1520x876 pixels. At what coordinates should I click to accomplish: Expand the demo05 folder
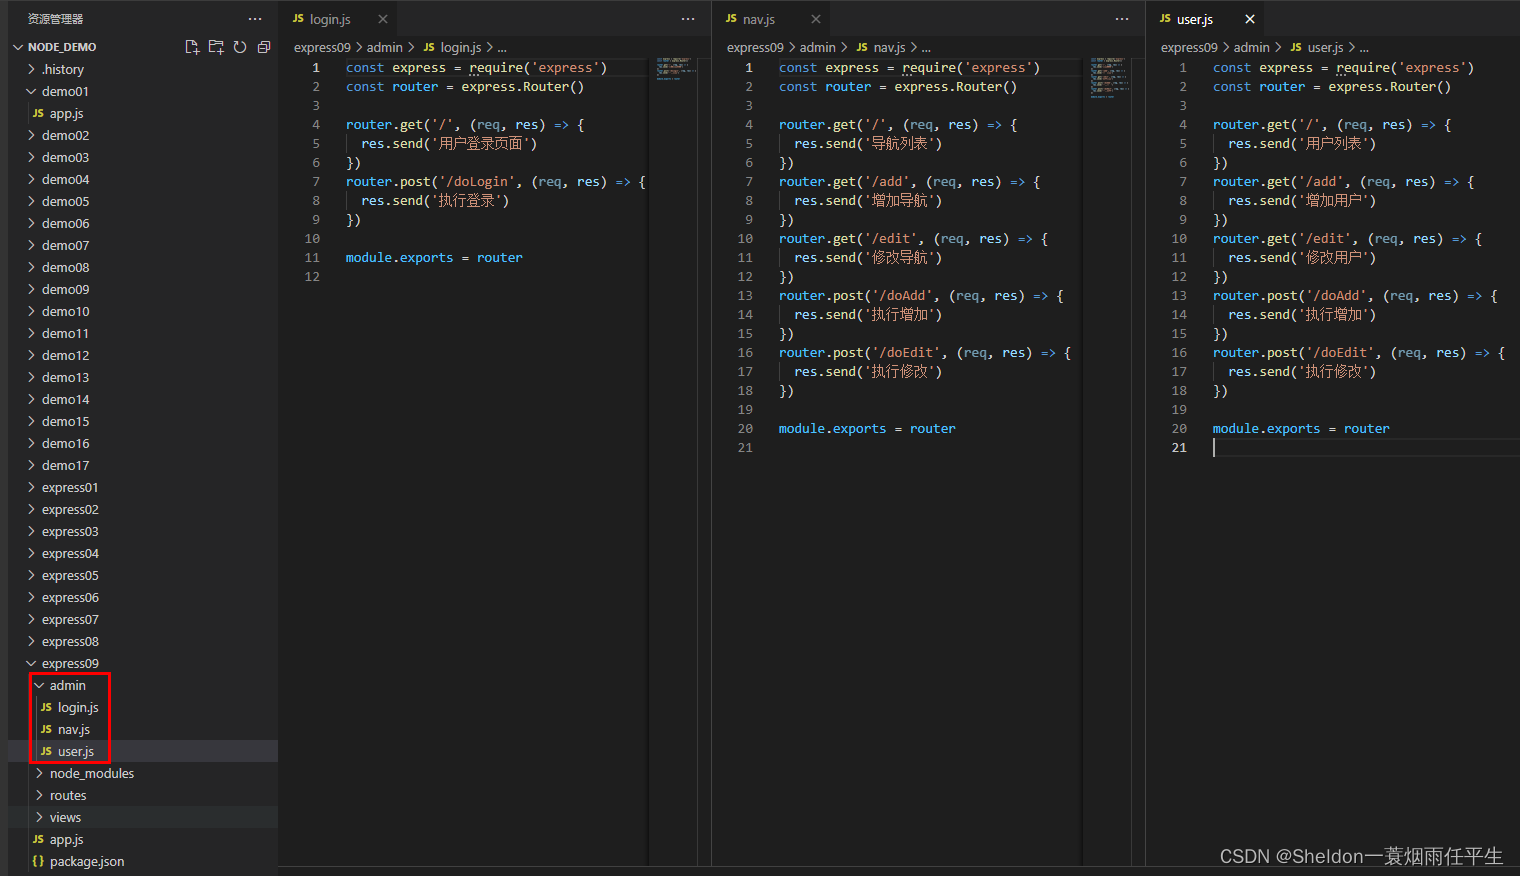tap(143, 201)
